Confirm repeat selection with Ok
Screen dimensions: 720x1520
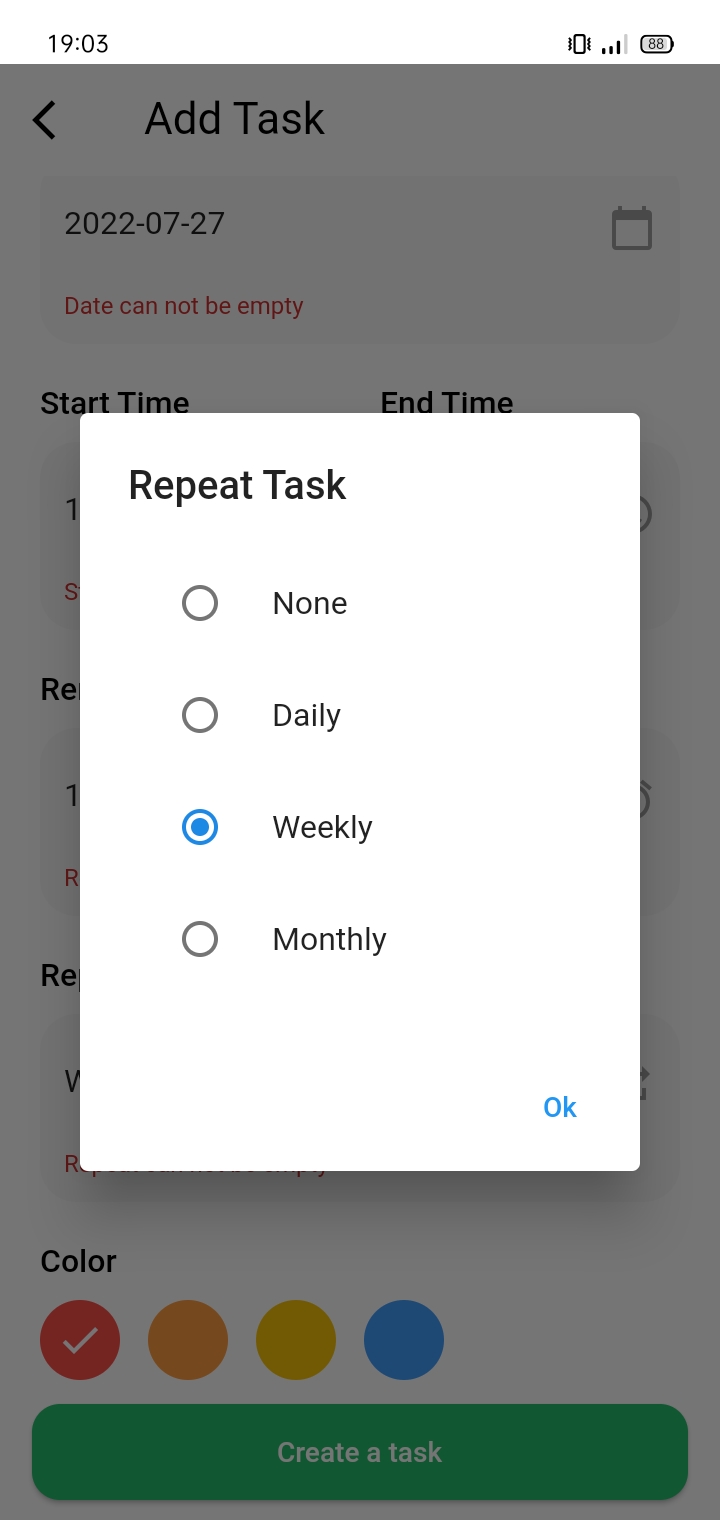[559, 1107]
